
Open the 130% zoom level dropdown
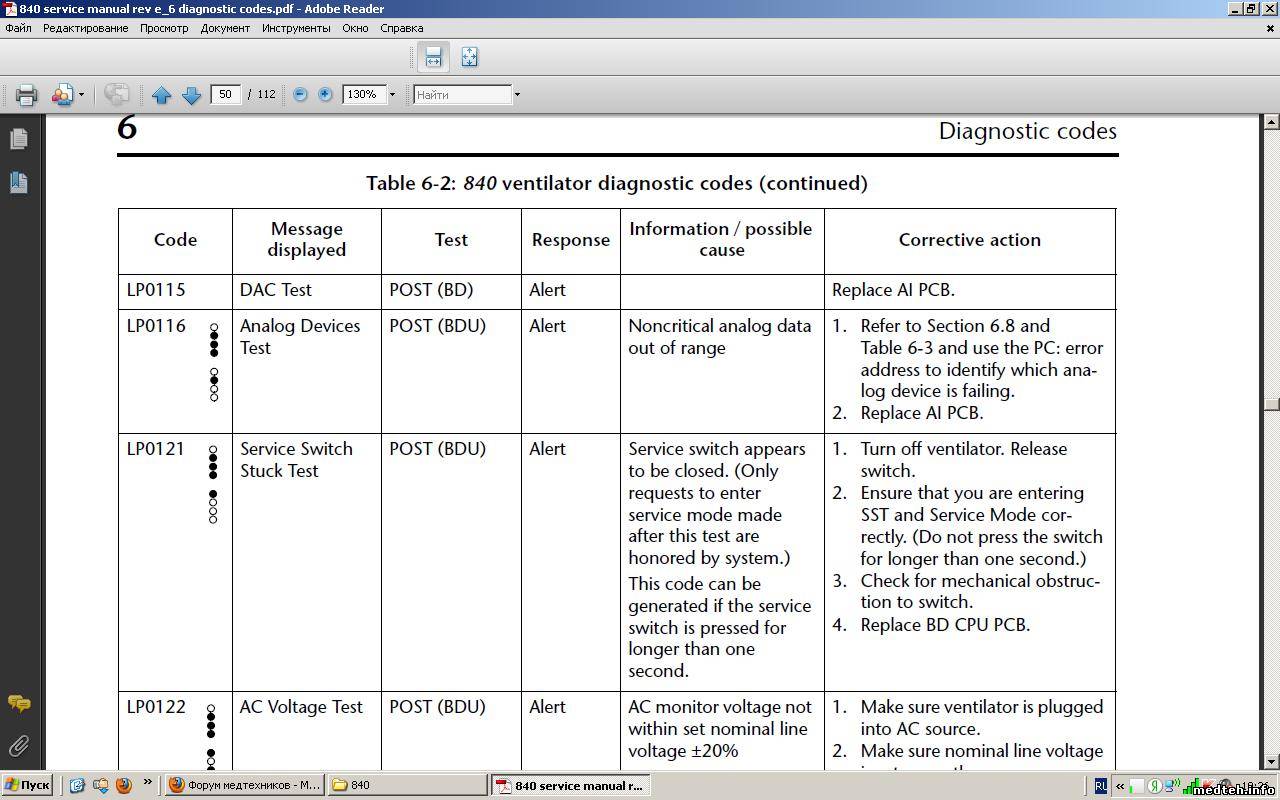click(x=392, y=95)
